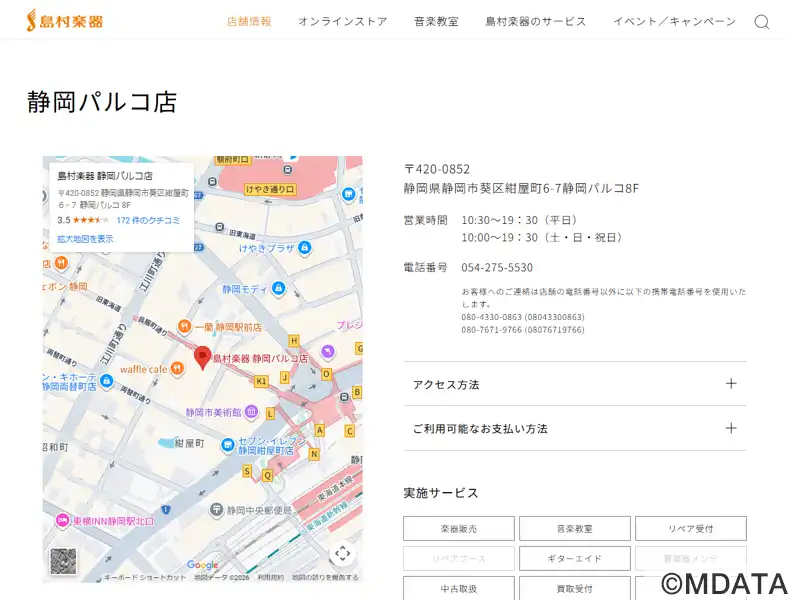Viewport: 800px width, 600px height.
Task: Open the イベント／キャンペーン menu
Action: pyautogui.click(x=674, y=21)
